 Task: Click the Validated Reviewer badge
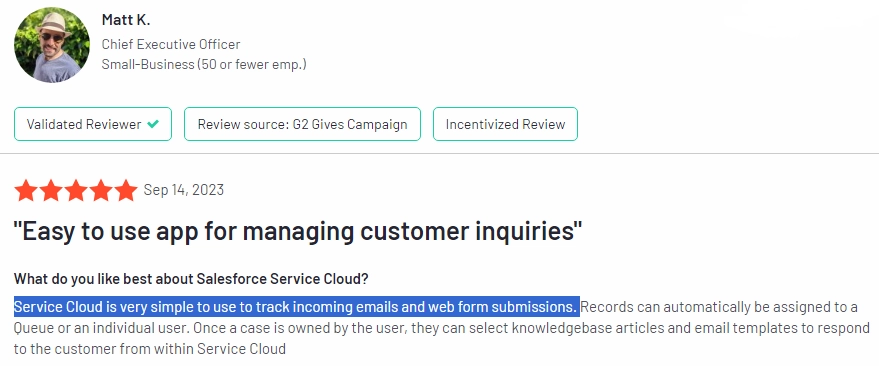click(93, 124)
